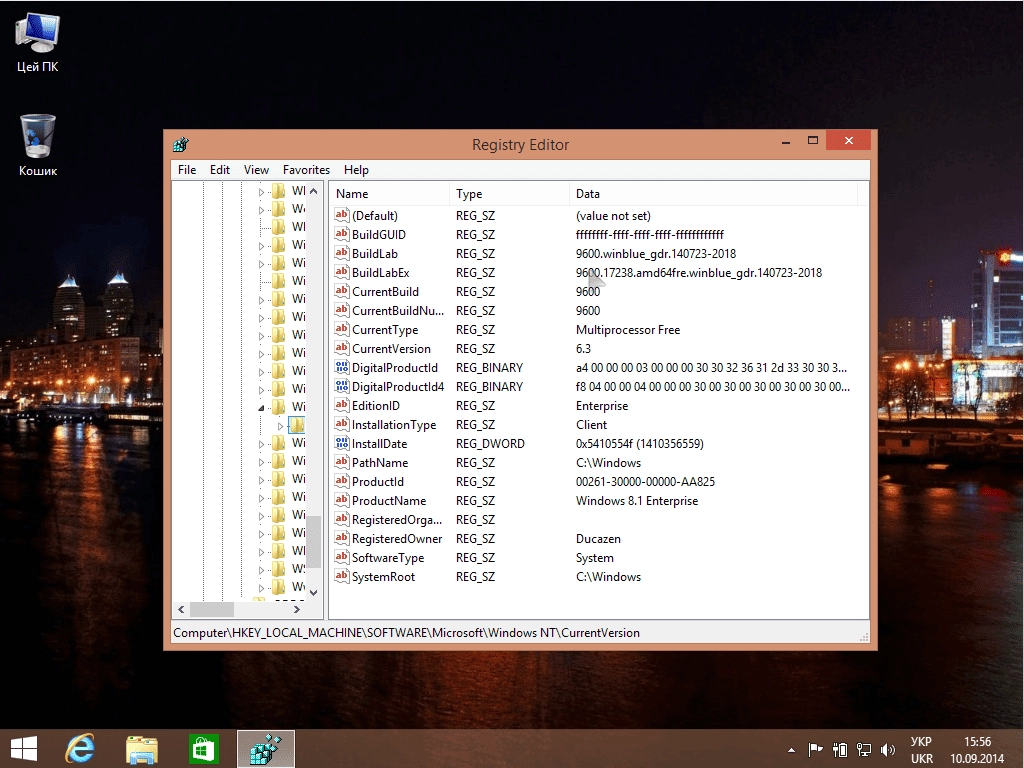The width and height of the screenshot is (1024, 768).
Task: Select the '00261-30000-00000-AA825' data value
Action: [x=645, y=482]
